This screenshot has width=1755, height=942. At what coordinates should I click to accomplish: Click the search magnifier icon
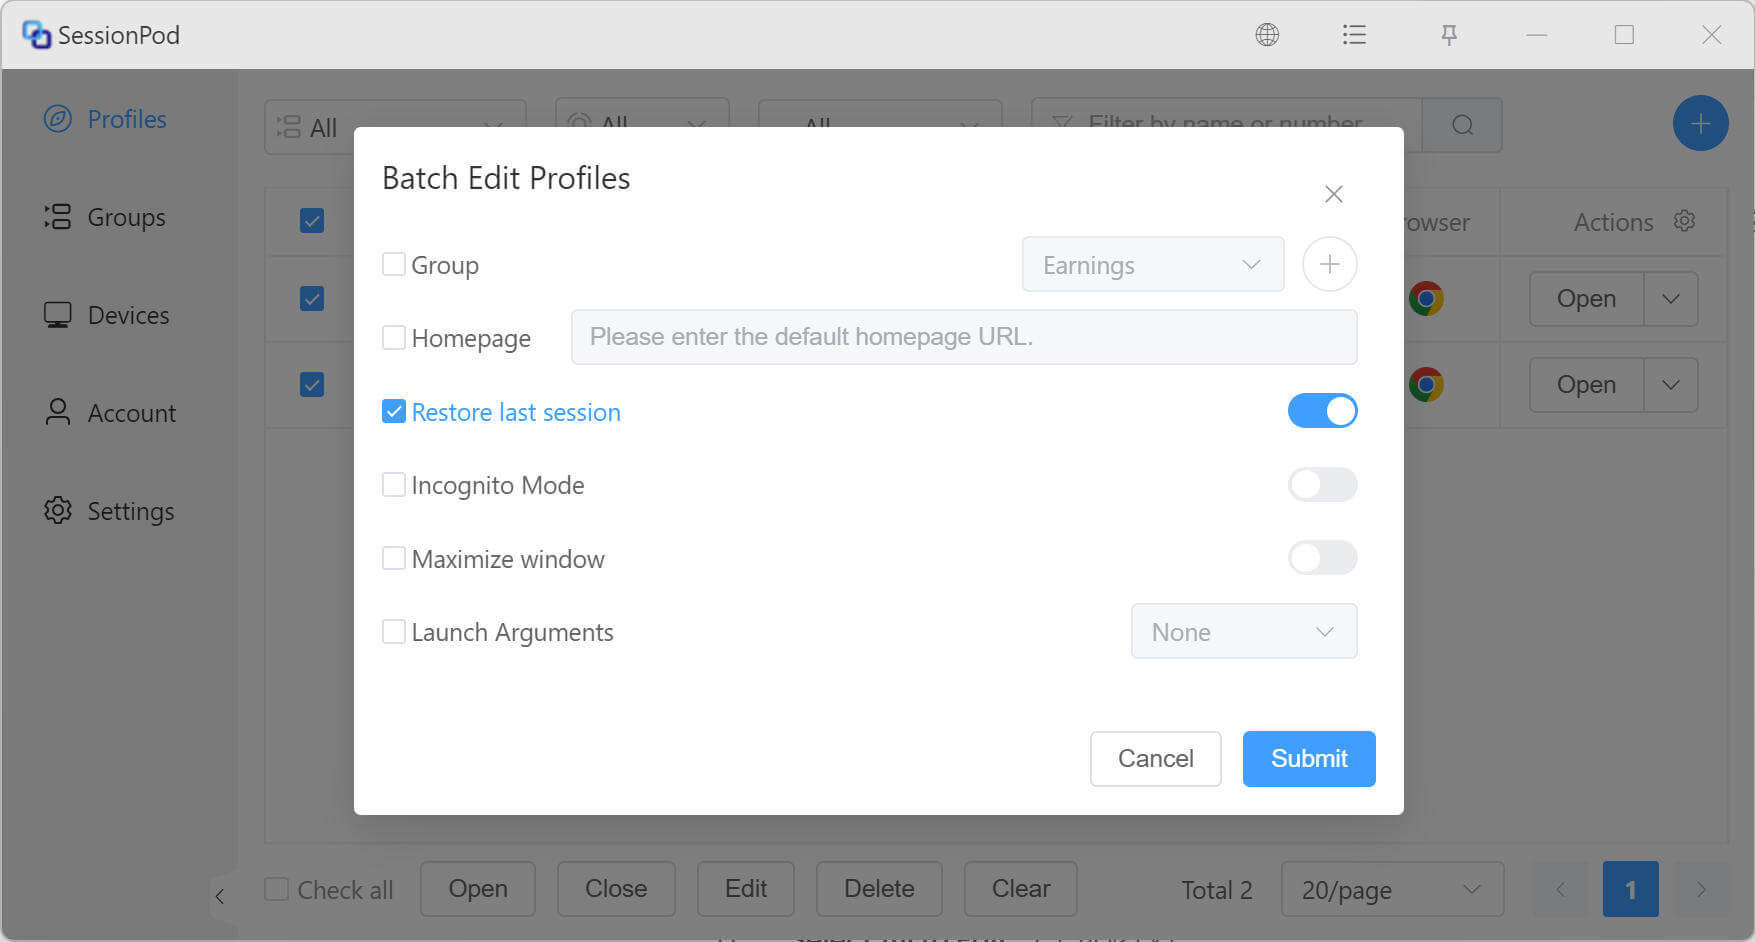pos(1462,125)
